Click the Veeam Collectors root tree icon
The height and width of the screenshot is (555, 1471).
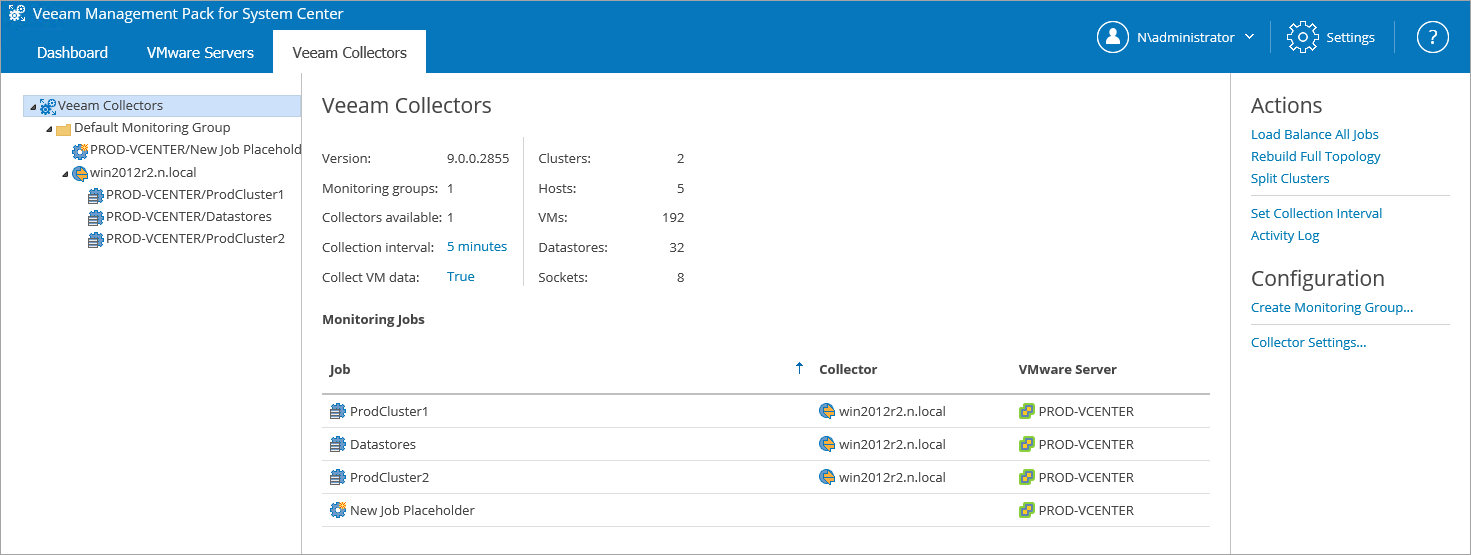pyautogui.click(x=48, y=106)
